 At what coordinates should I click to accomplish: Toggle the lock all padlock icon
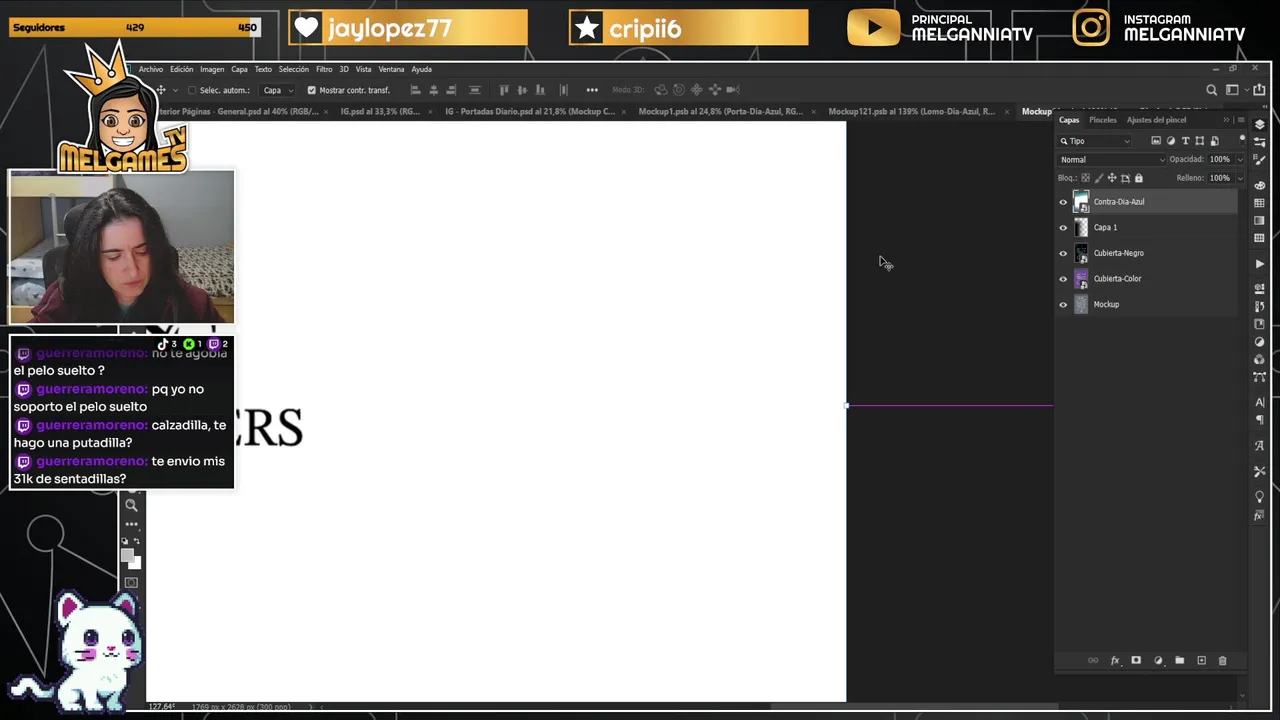1138,178
